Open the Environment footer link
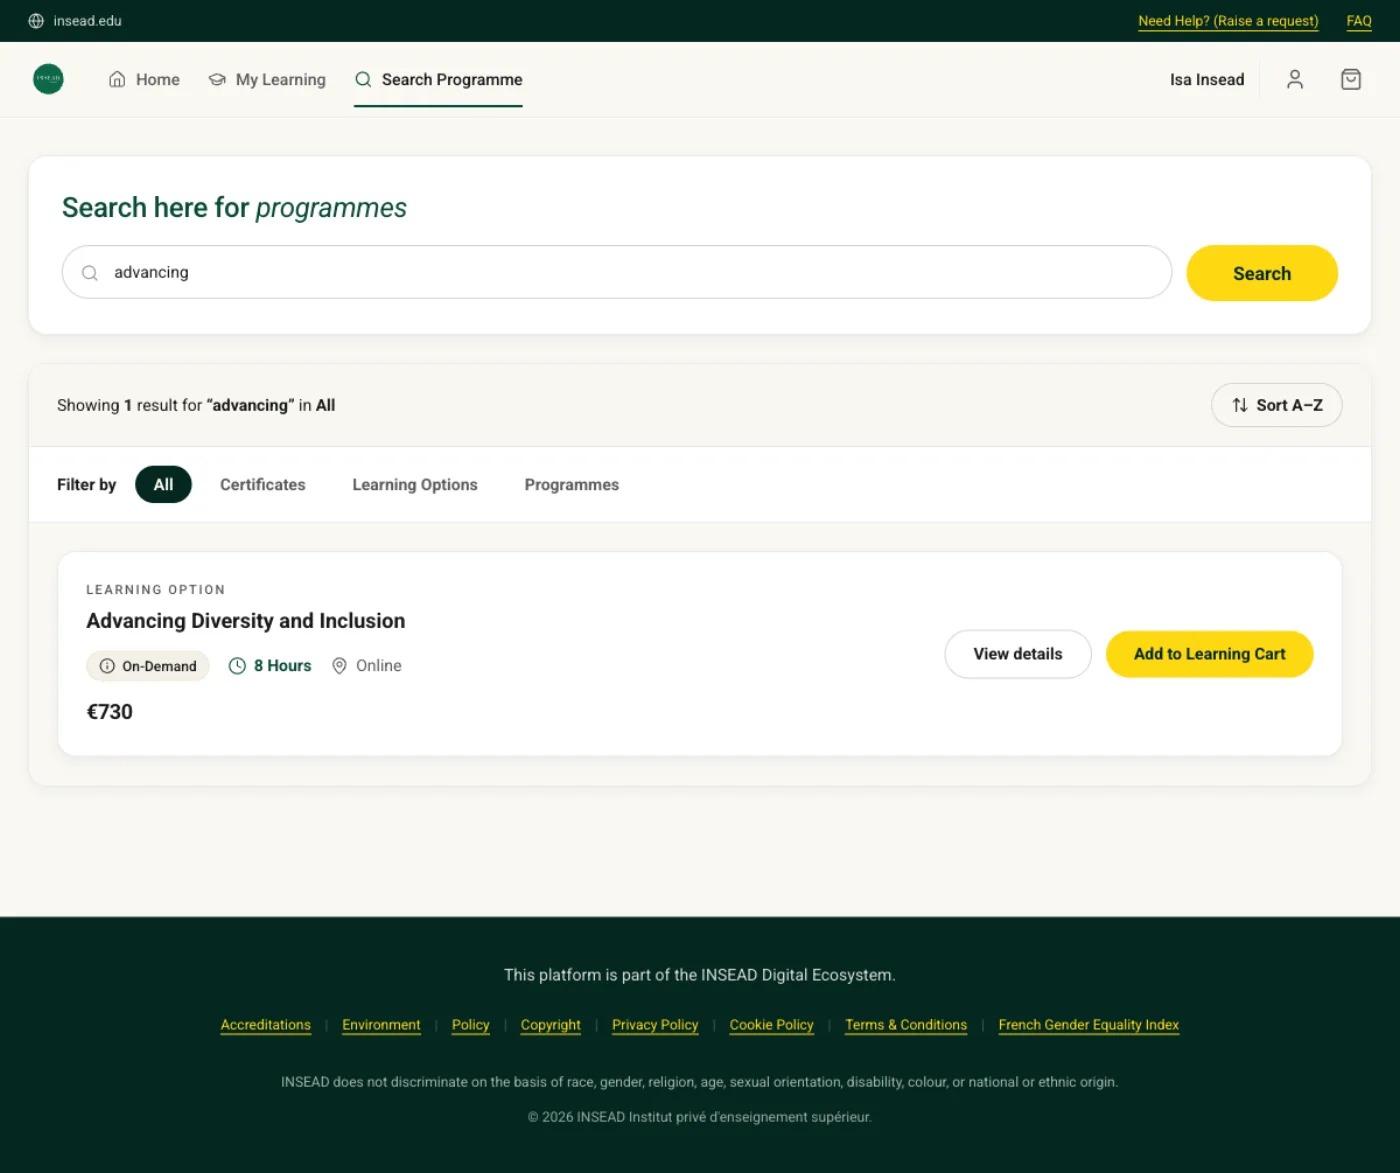The image size is (1400, 1173). pyautogui.click(x=381, y=1025)
